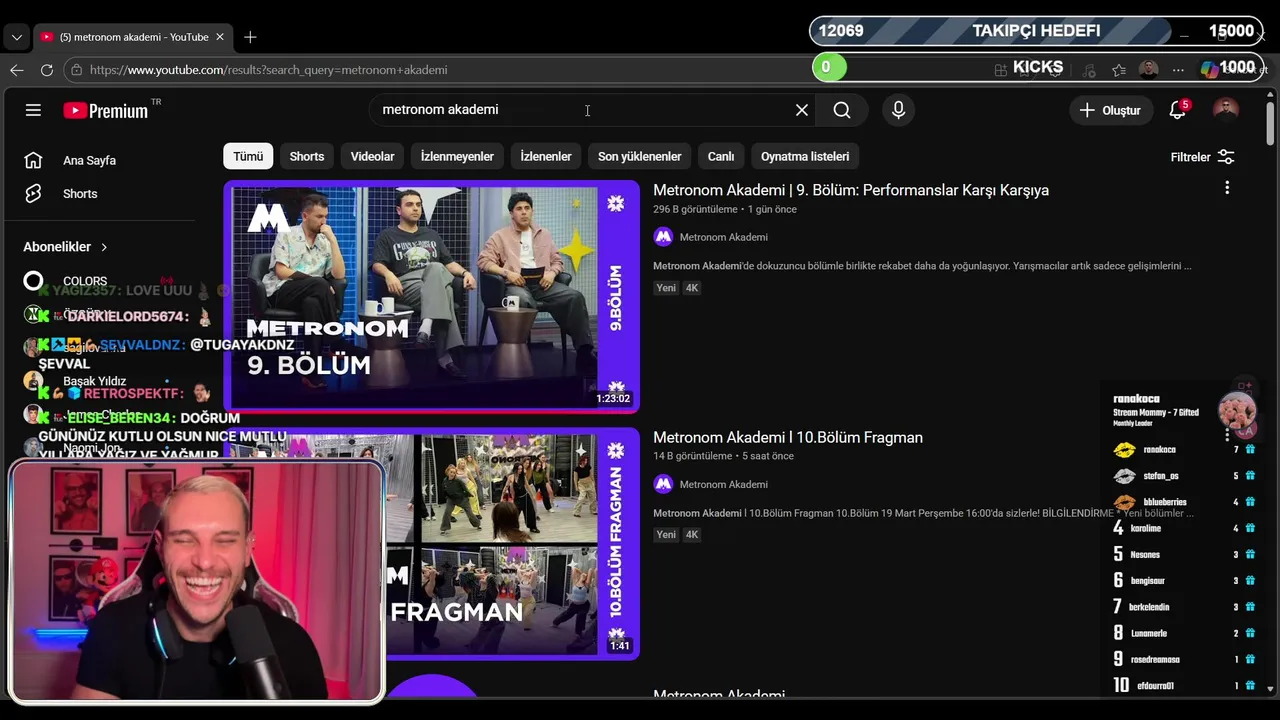Open Metronom Akademi channel name under Fragman
The height and width of the screenshot is (720, 1280).
[x=724, y=484]
